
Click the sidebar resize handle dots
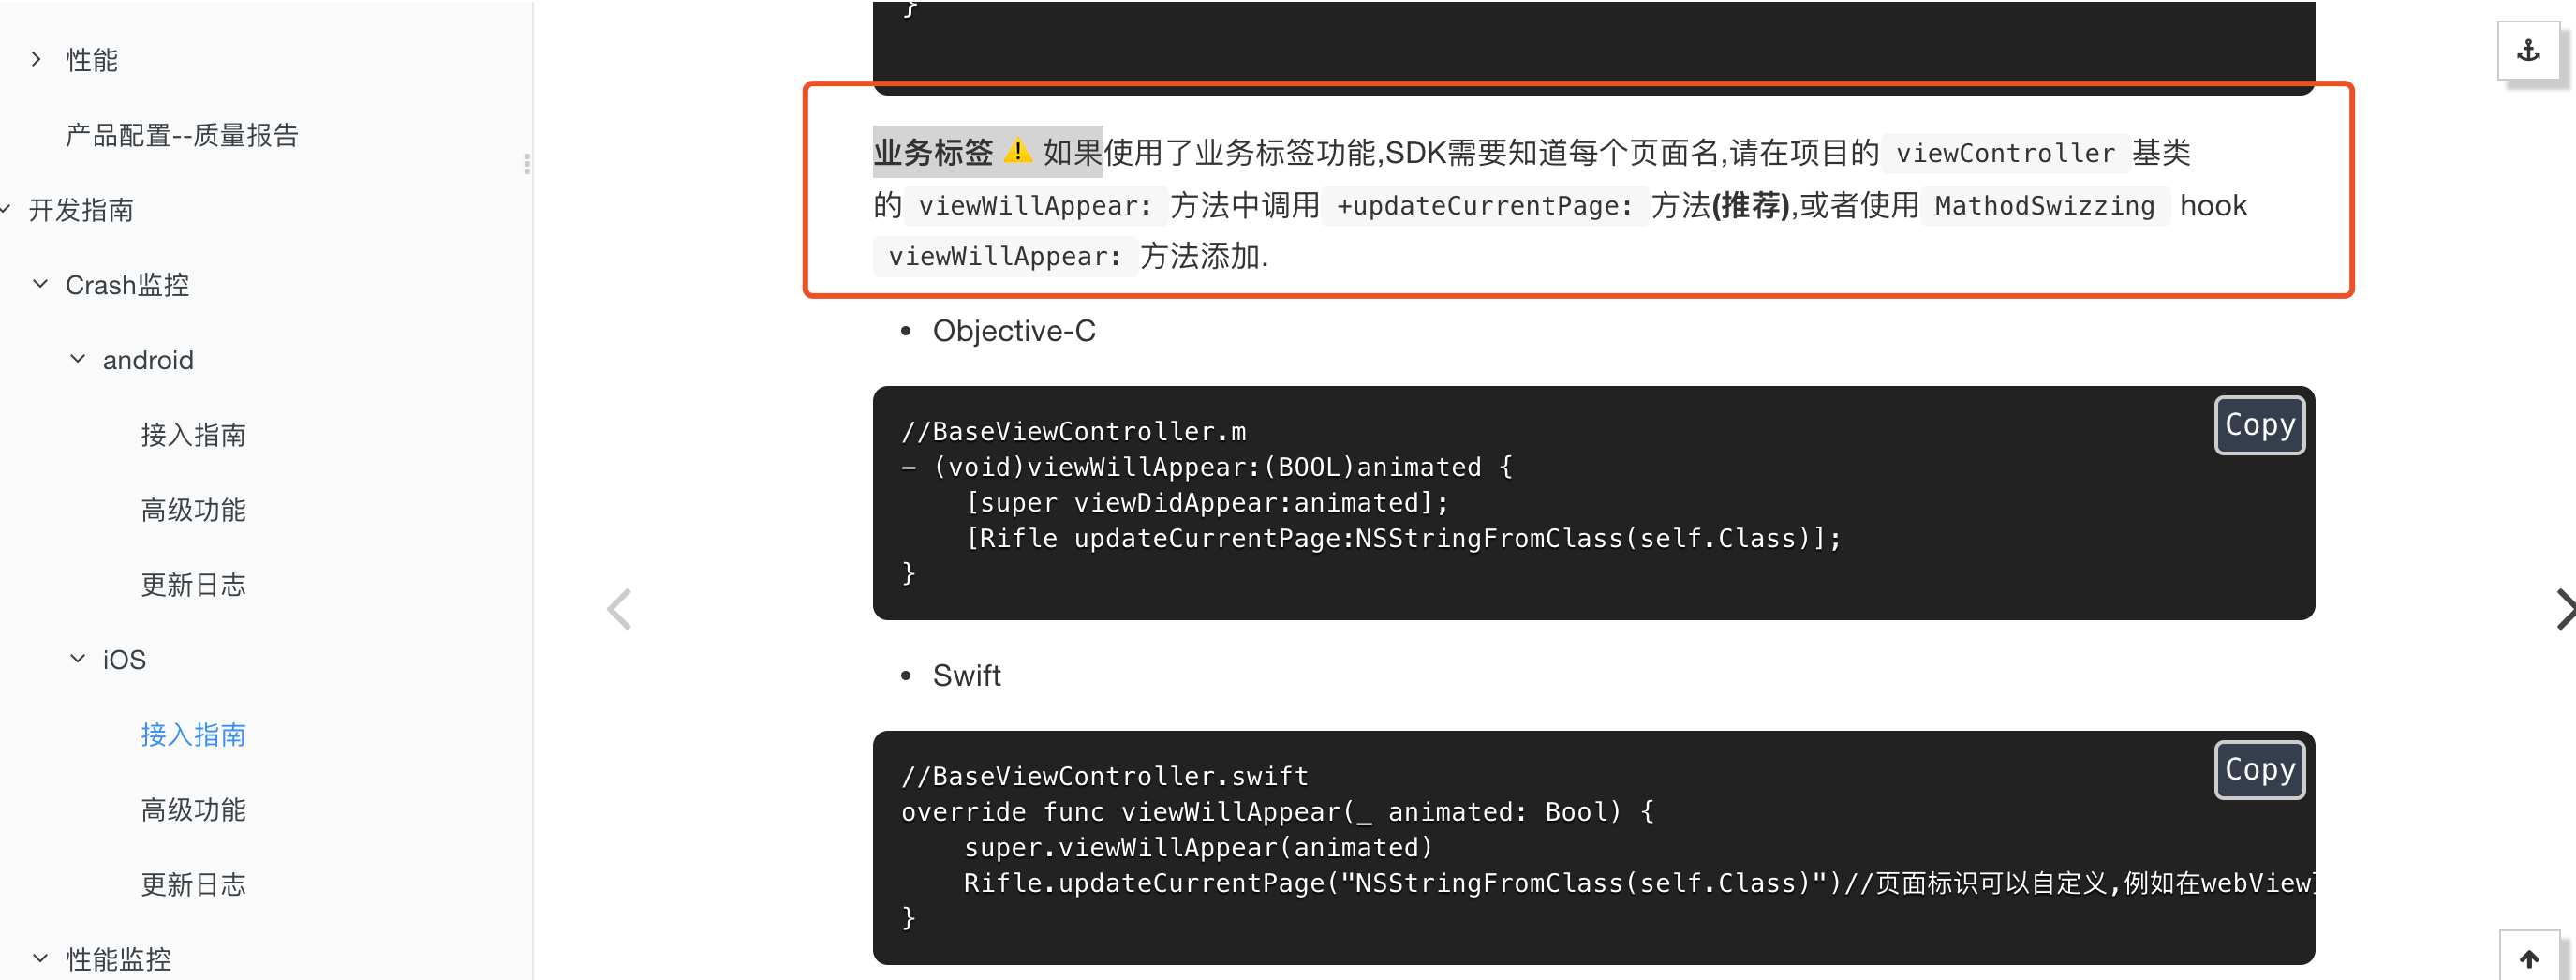pos(527,164)
